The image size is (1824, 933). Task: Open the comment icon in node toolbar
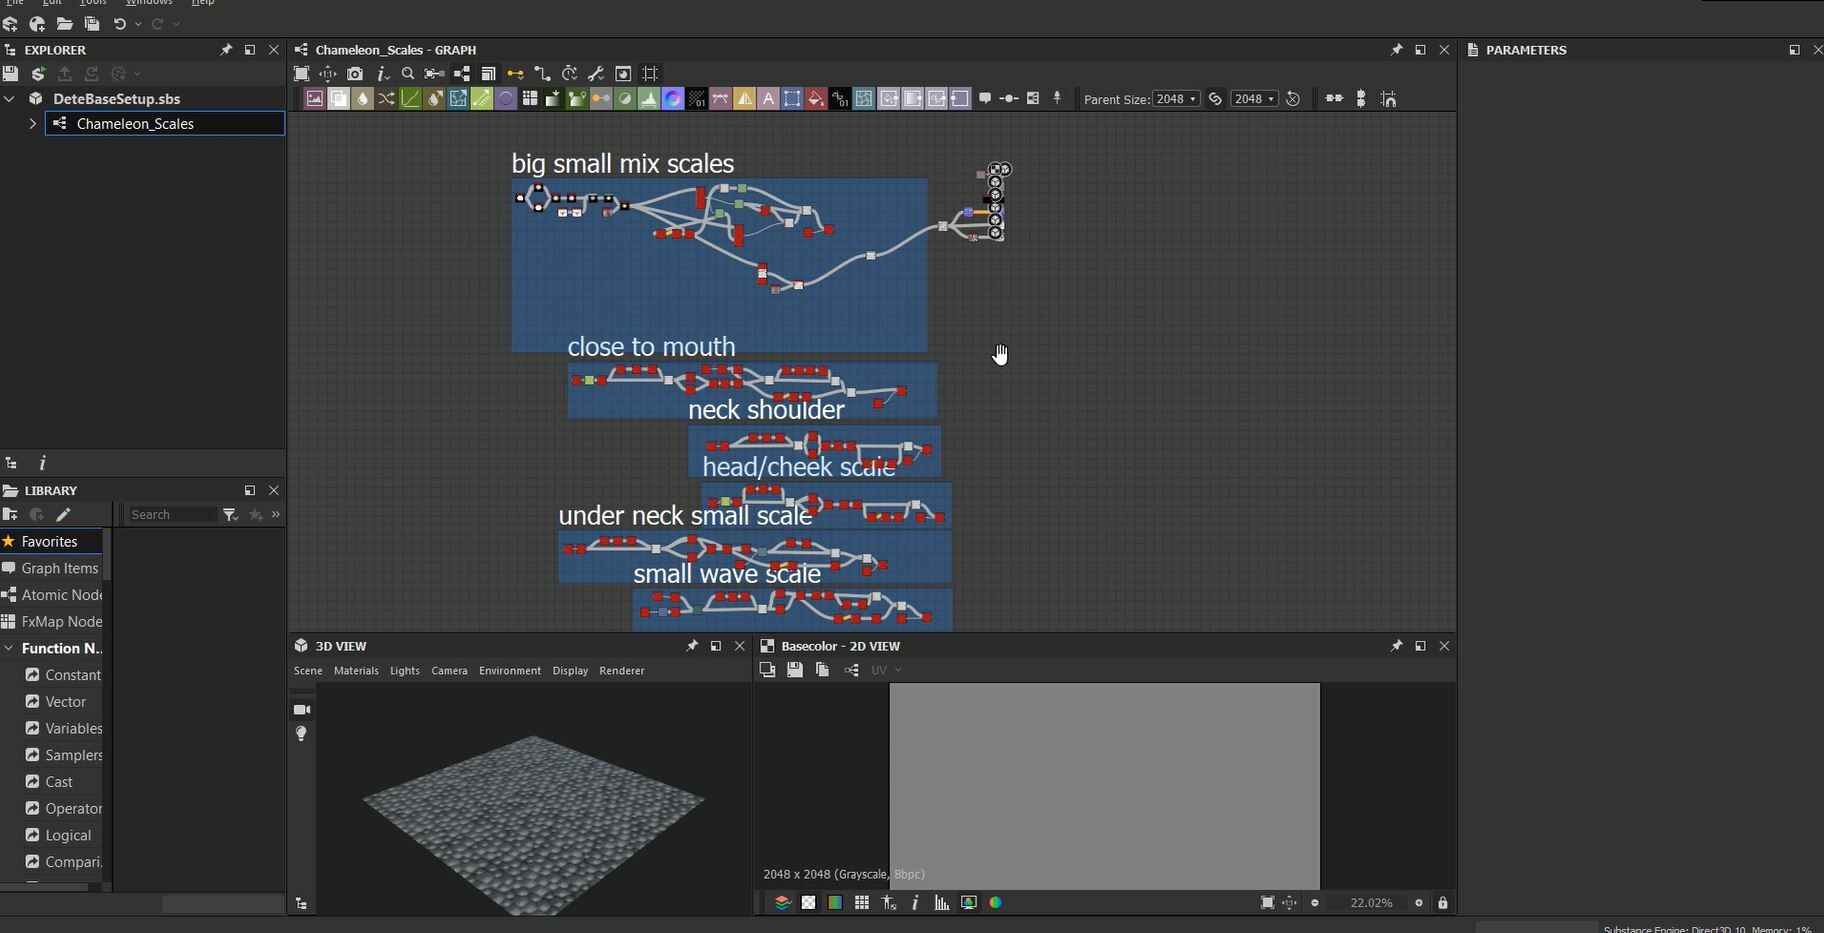click(987, 98)
